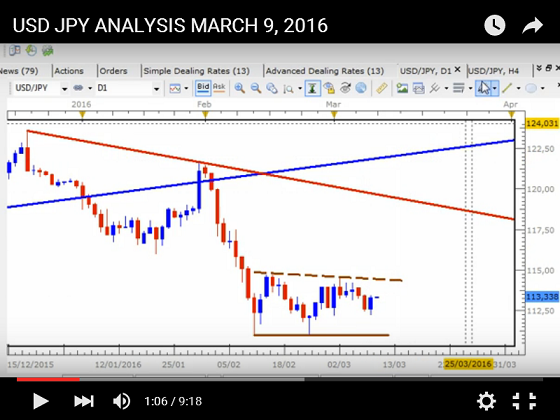
Task: Toggle Ask price display
Action: 219,88
